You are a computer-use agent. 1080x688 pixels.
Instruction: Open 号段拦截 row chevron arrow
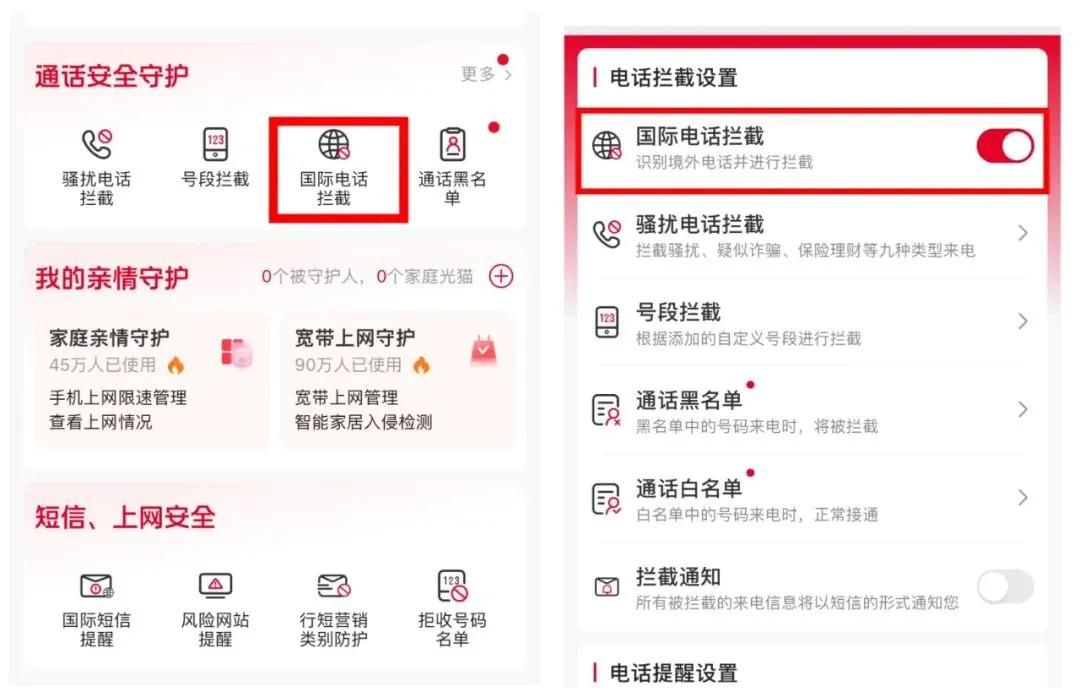(x=1023, y=322)
